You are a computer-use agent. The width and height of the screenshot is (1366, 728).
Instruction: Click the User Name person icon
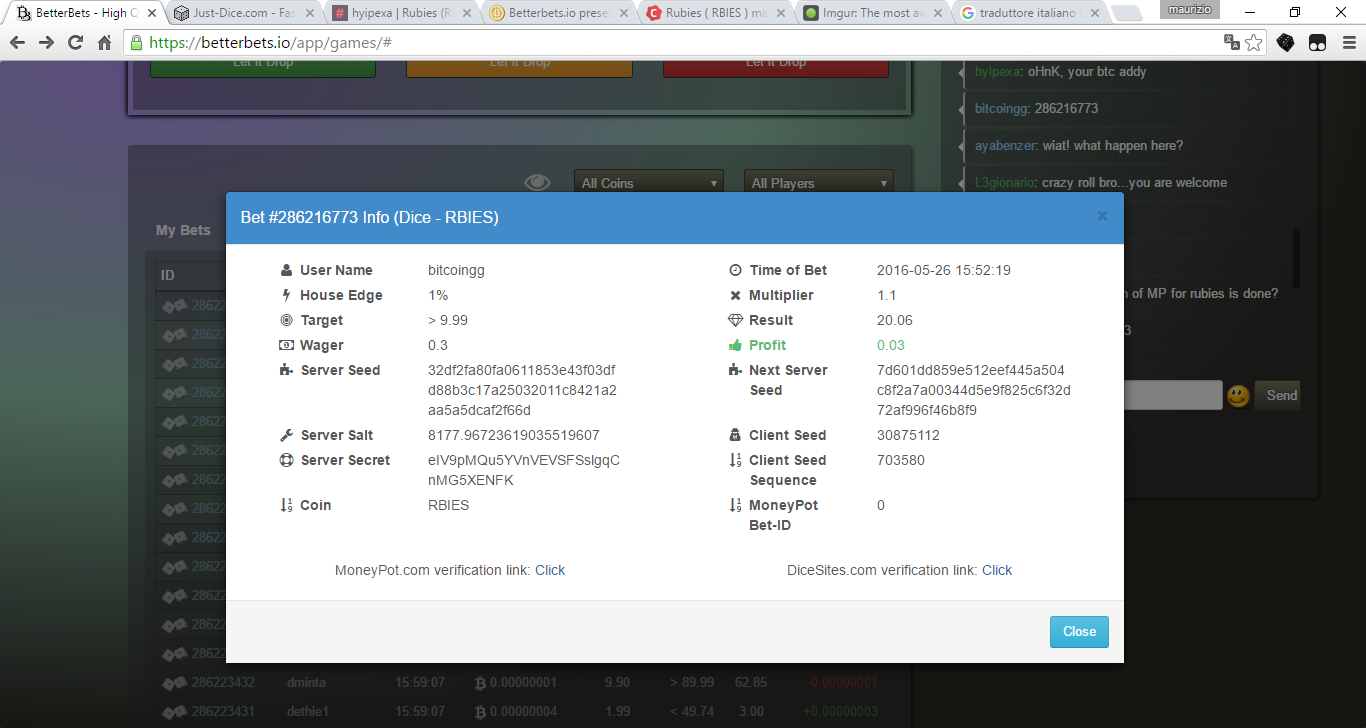[287, 270]
